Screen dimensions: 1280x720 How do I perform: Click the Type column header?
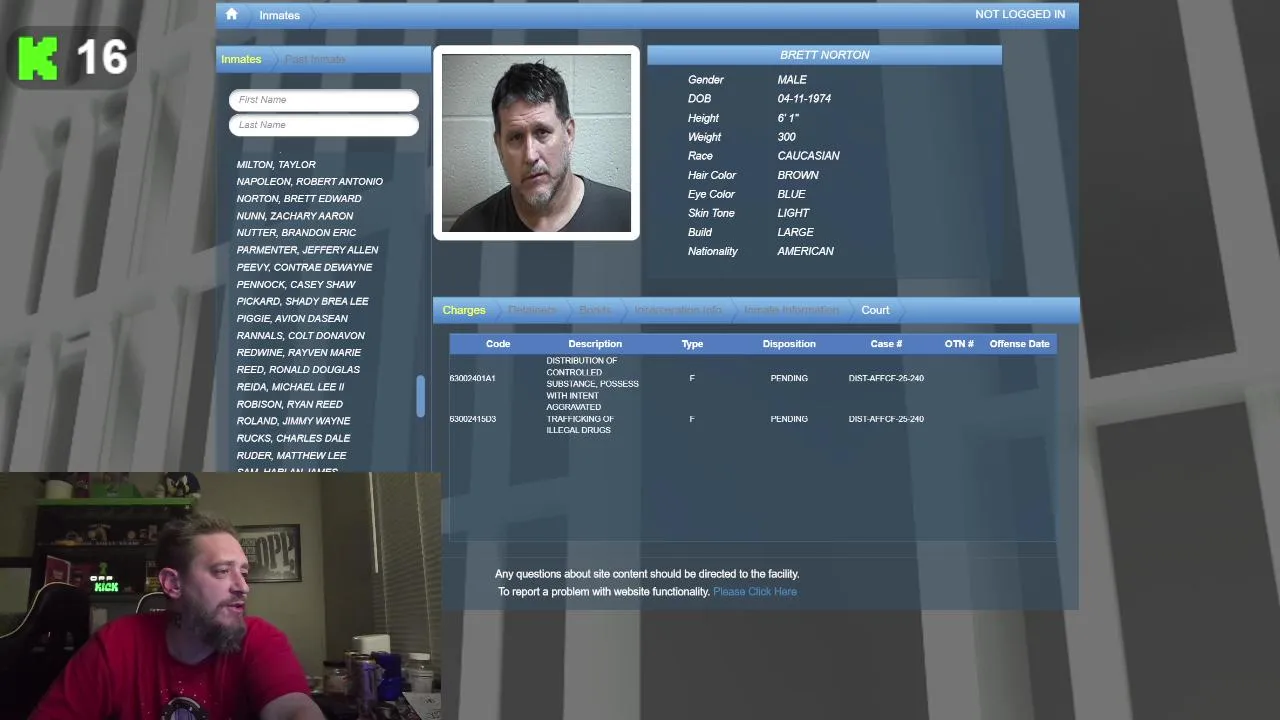click(692, 344)
